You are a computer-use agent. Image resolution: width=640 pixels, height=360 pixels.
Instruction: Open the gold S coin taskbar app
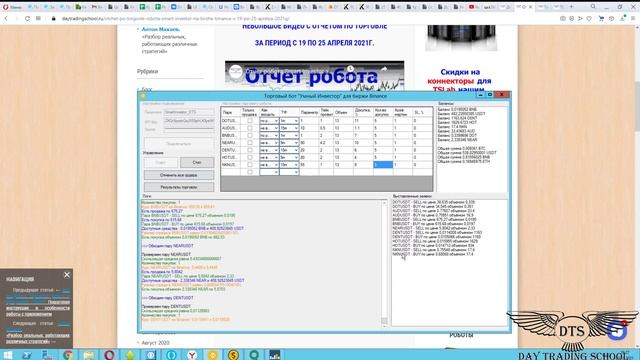pyautogui.click(x=233, y=355)
